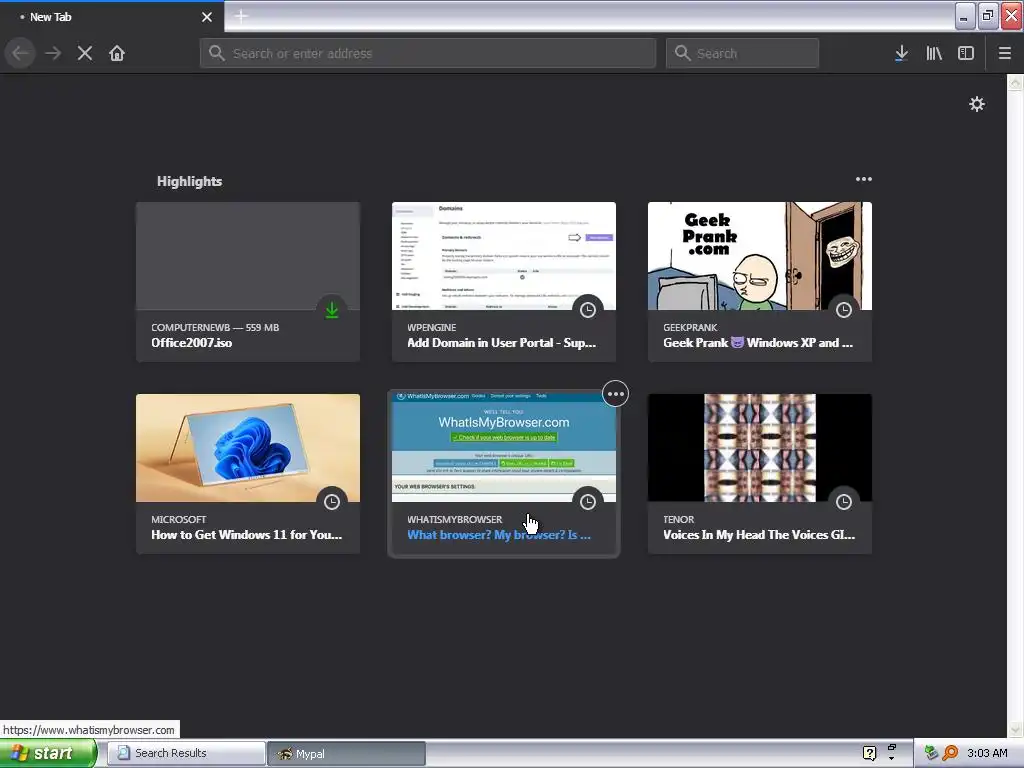Switch to Search Results taskbar window
This screenshot has height=768, width=1024.
coord(185,753)
